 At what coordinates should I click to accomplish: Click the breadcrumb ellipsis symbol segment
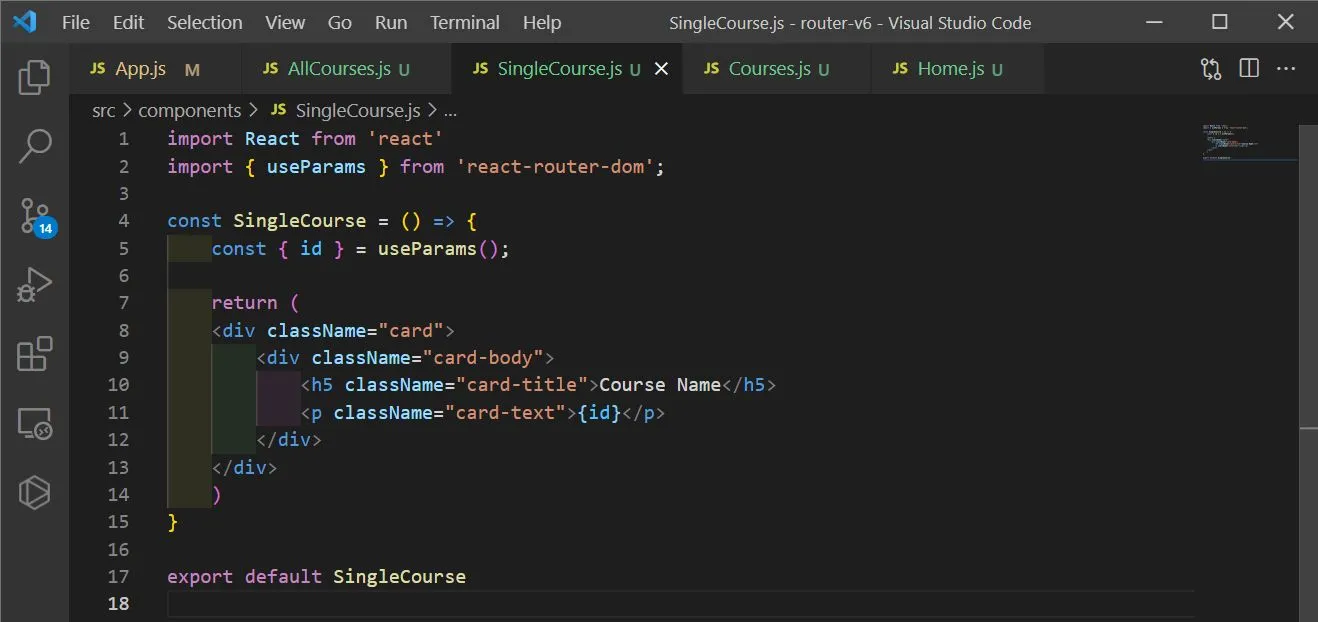pos(450,110)
